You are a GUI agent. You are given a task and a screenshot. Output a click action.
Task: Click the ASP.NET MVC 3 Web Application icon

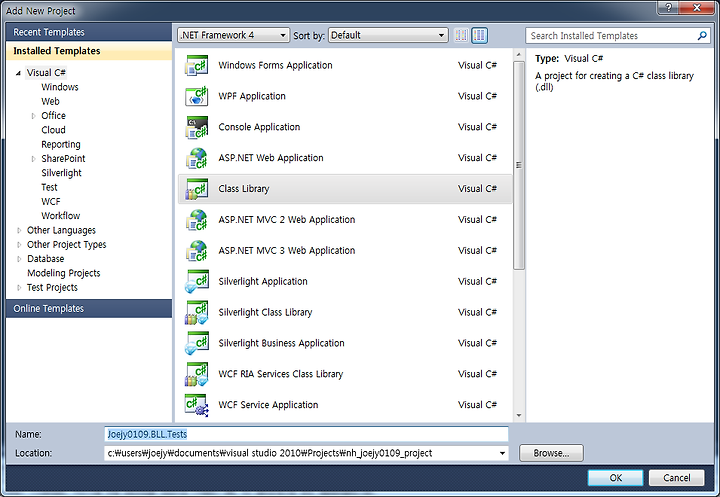pyautogui.click(x=197, y=251)
